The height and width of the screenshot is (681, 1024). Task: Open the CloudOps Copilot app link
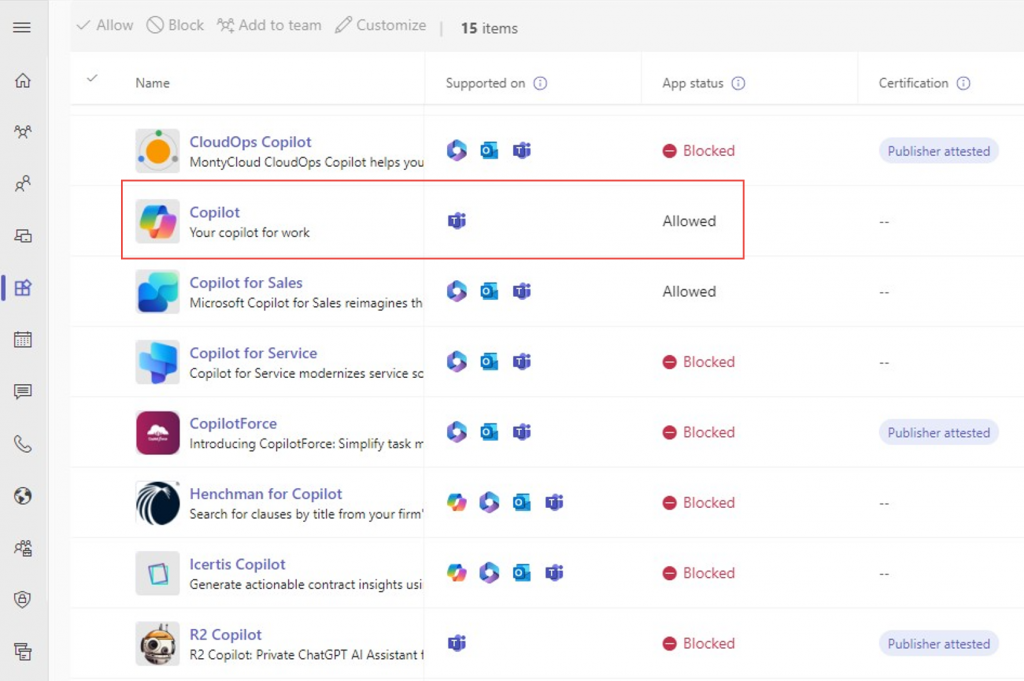[250, 142]
